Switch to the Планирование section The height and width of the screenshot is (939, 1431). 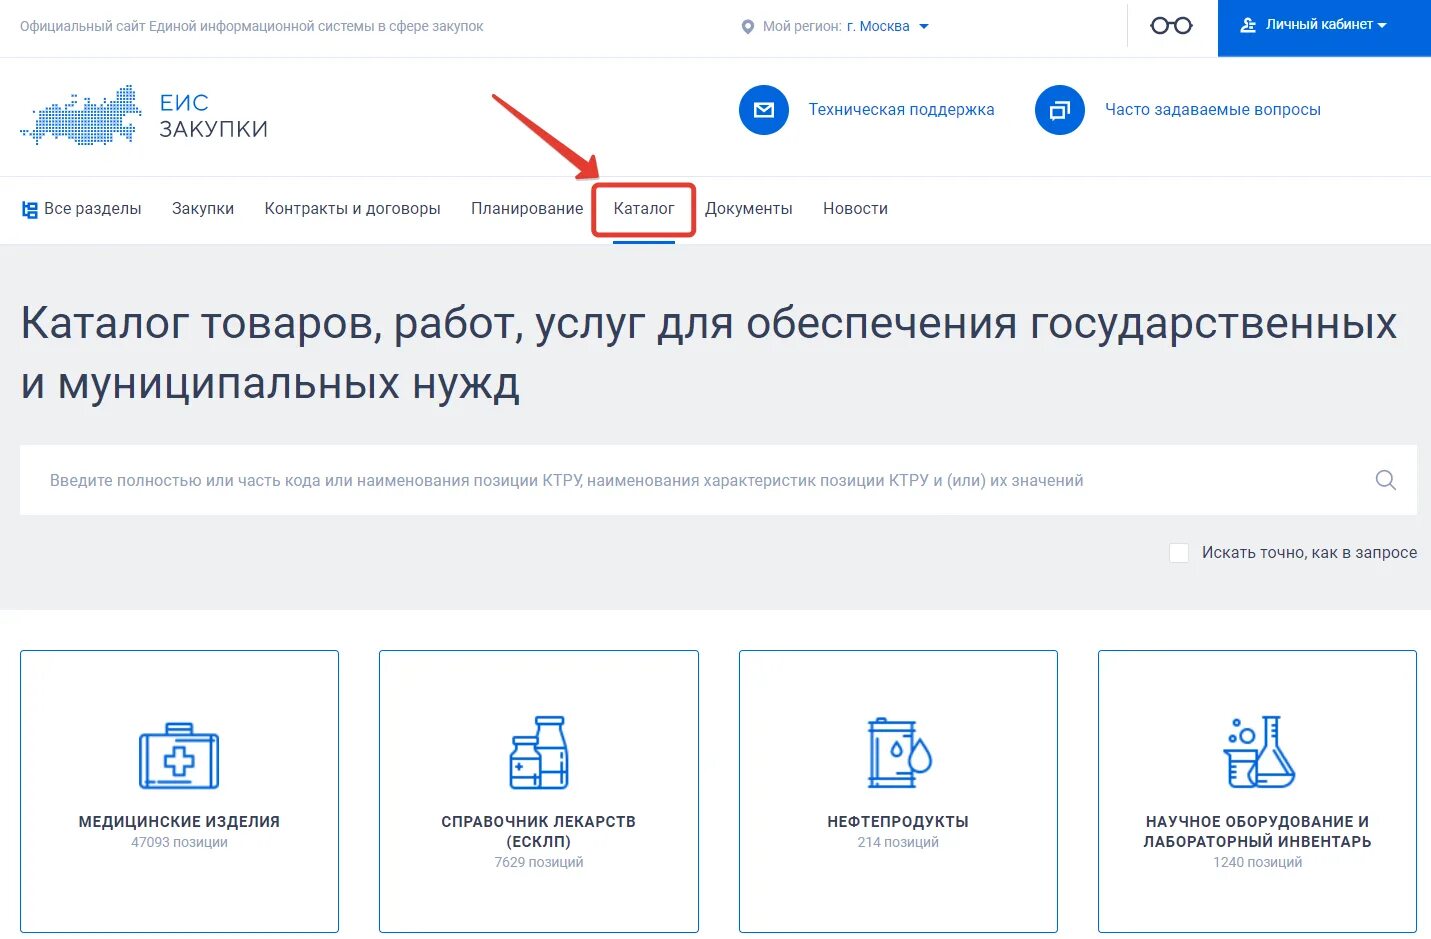(x=527, y=209)
